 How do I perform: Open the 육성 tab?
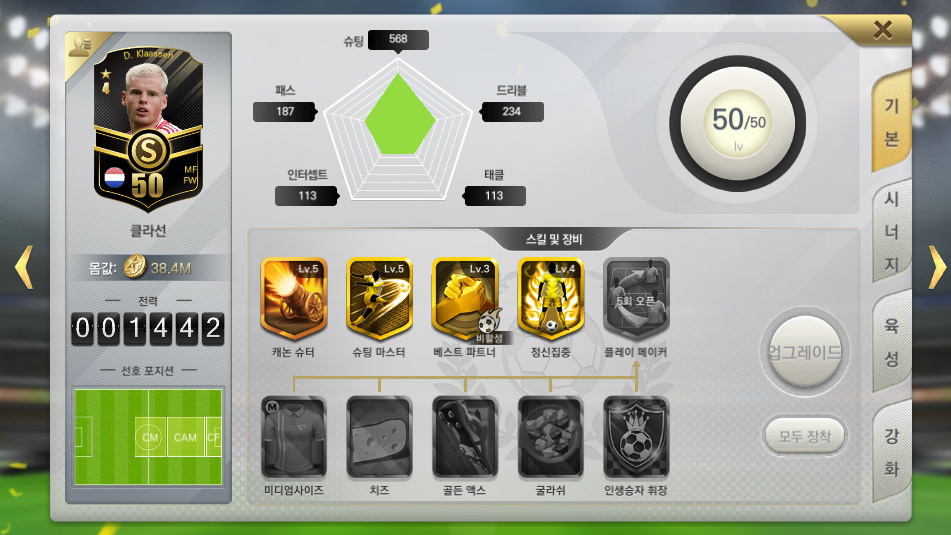click(891, 342)
